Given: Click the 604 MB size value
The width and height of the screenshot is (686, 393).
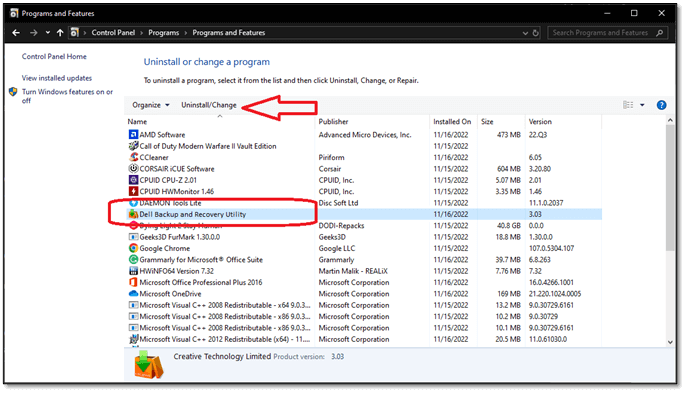Looking at the screenshot, I should pos(509,168).
